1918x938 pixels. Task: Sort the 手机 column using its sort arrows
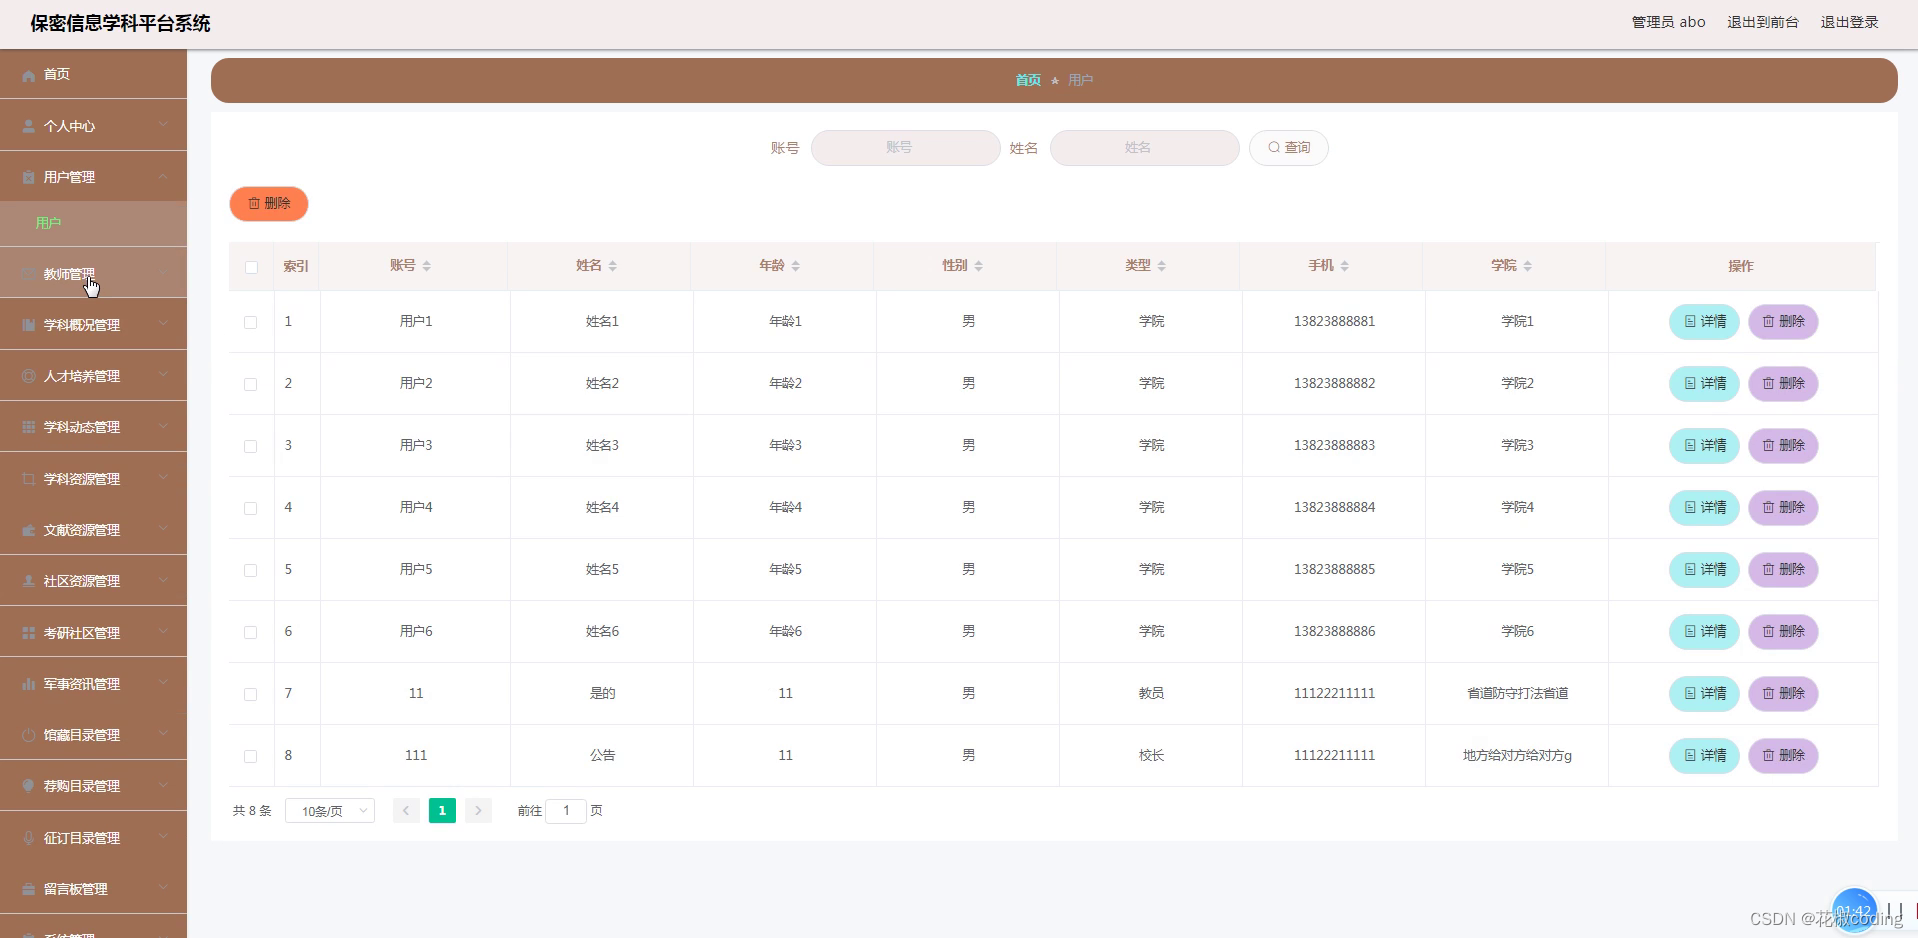tap(1345, 266)
